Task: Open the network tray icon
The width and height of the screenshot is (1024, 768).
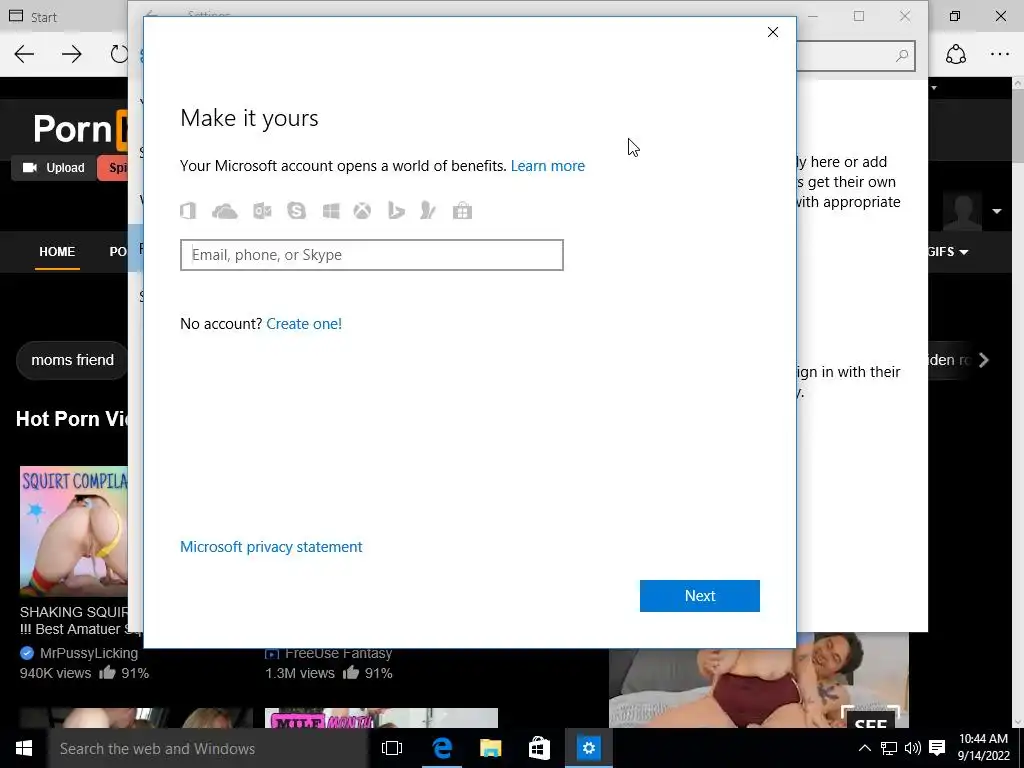Action: coord(888,748)
